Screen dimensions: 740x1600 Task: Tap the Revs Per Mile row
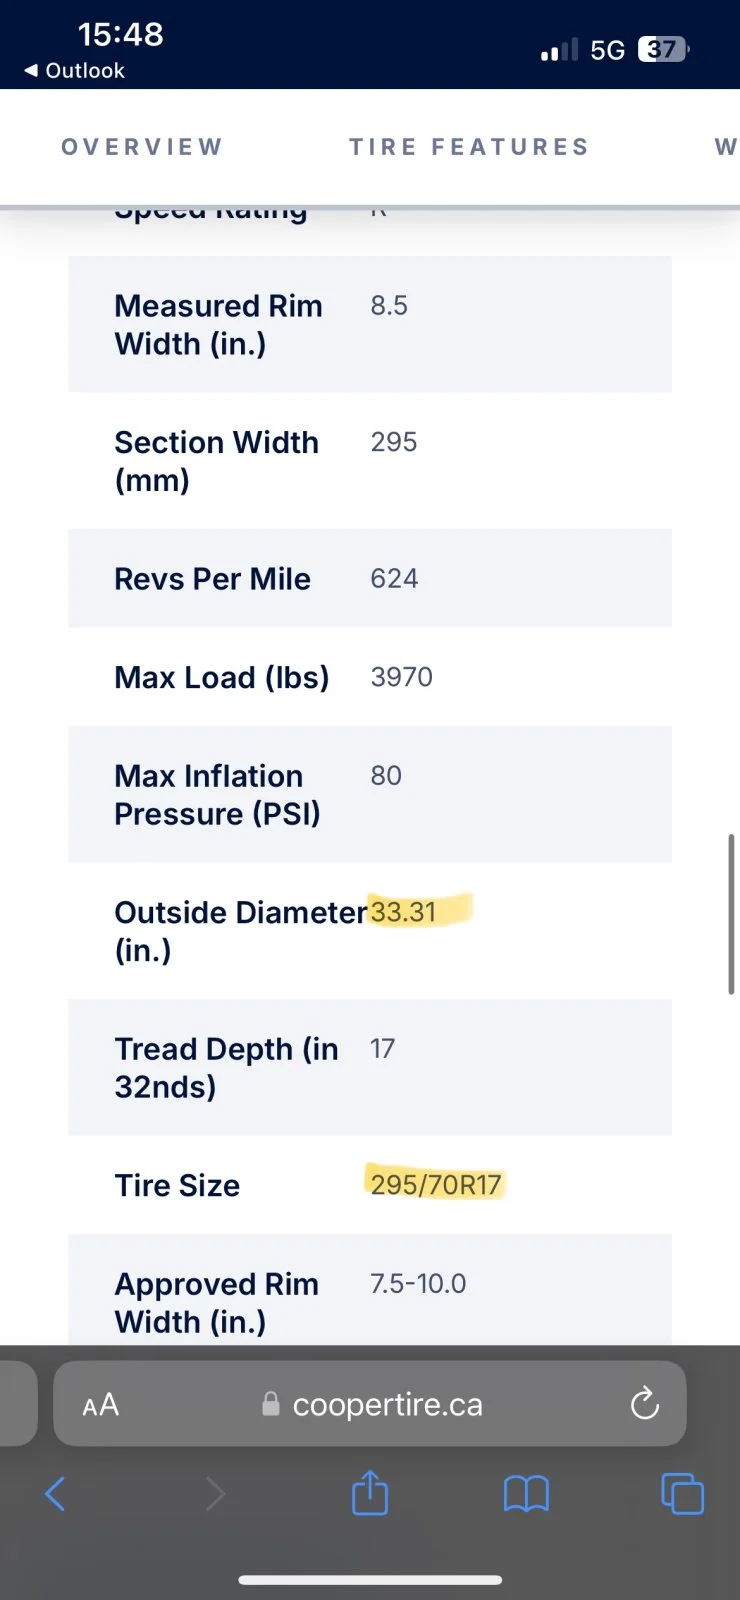point(370,579)
